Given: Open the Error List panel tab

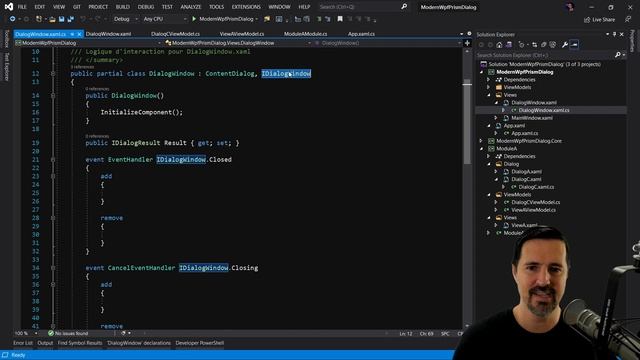Looking at the screenshot, I should [x=23, y=343].
